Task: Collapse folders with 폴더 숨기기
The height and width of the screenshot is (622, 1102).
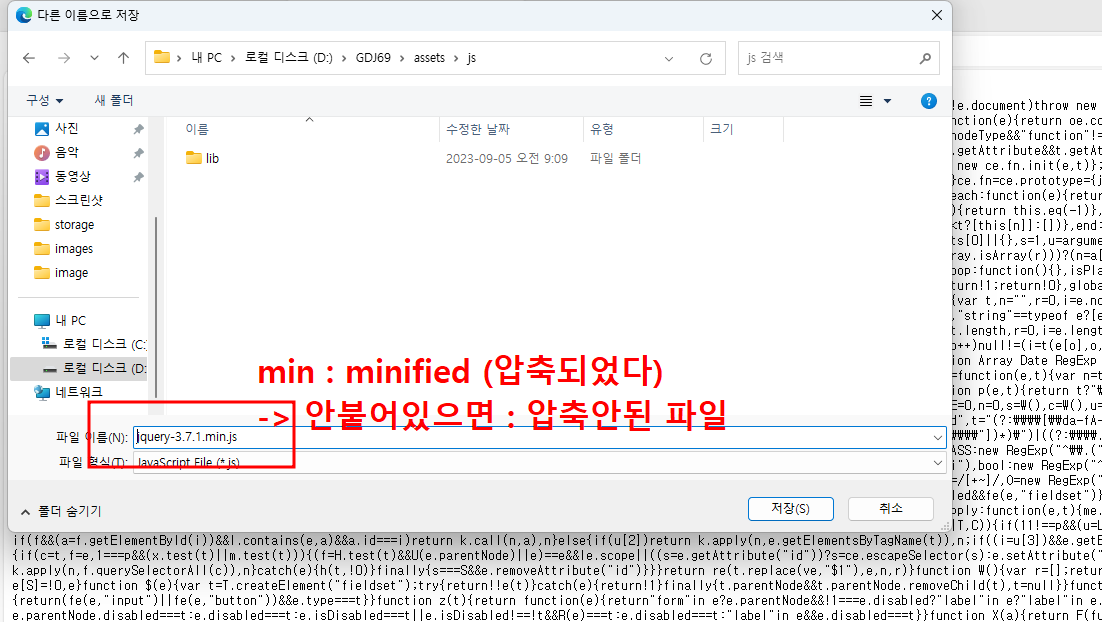Action: 61,512
